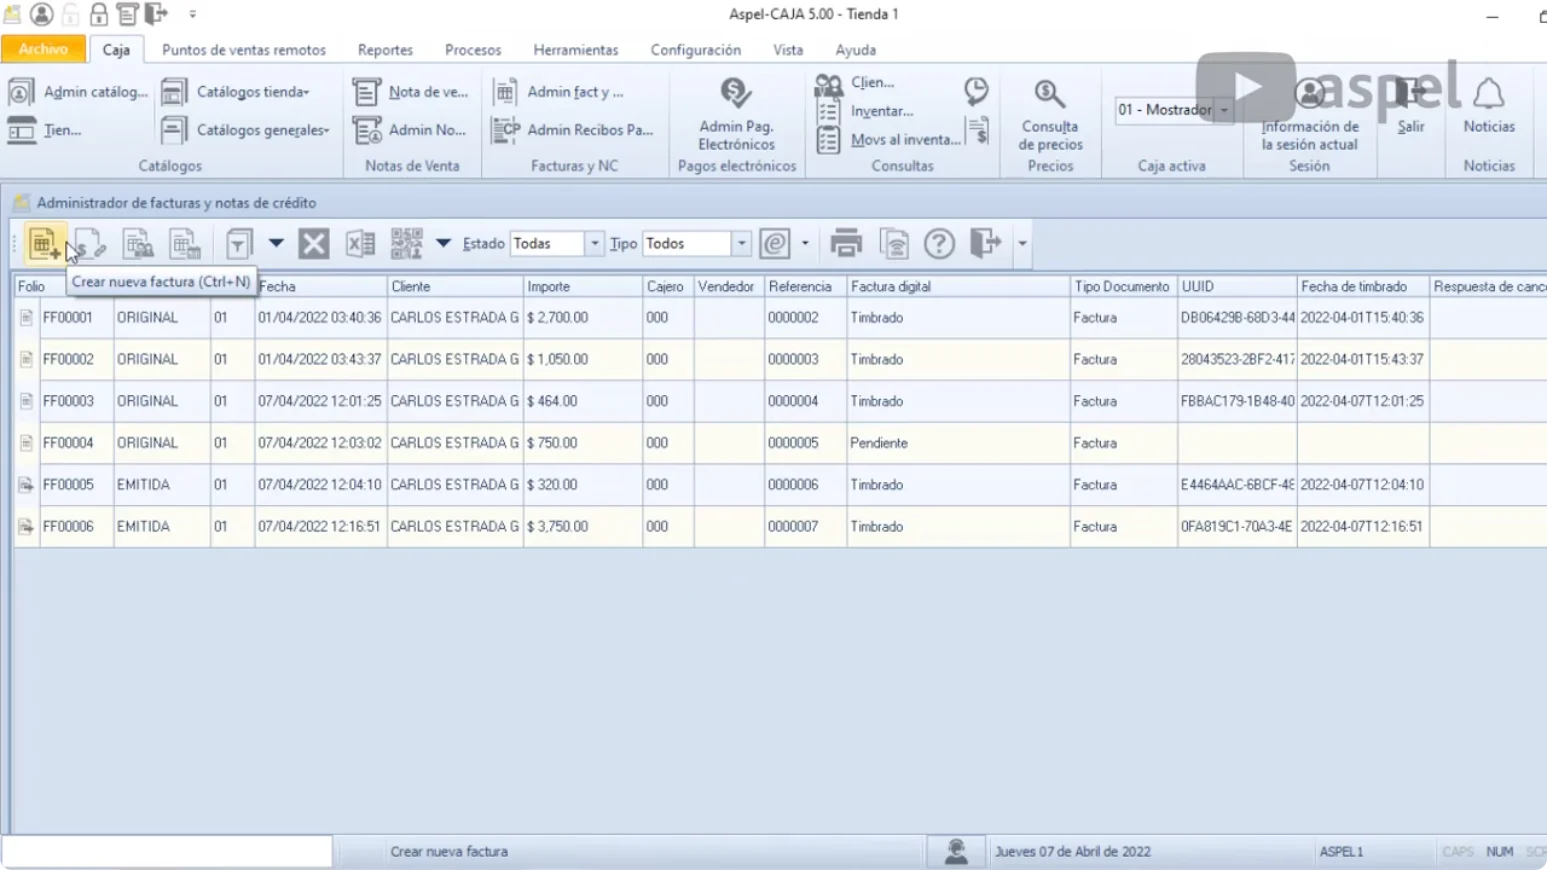Screen dimensions: 1547x870
Task: Switch to the Herramientas ribbon tab
Action: (576, 50)
